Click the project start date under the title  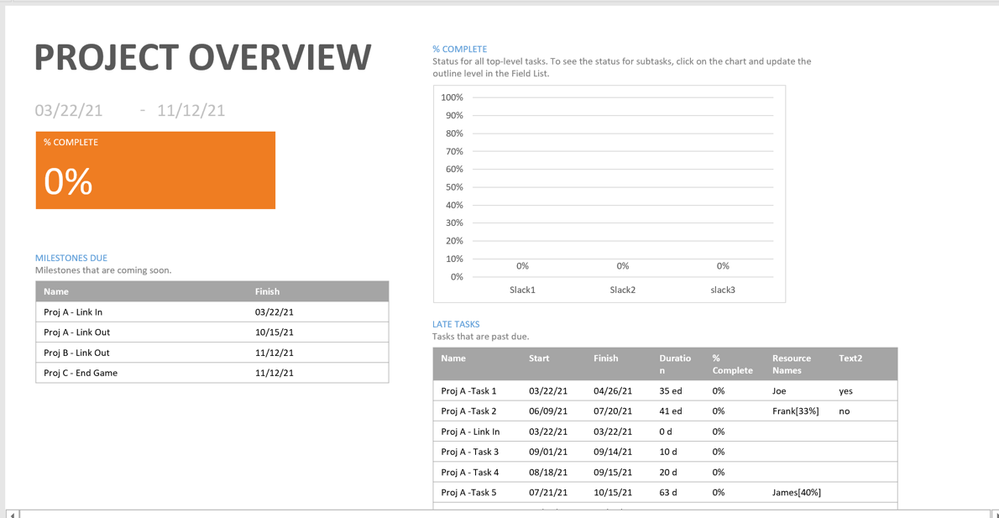[69, 111]
